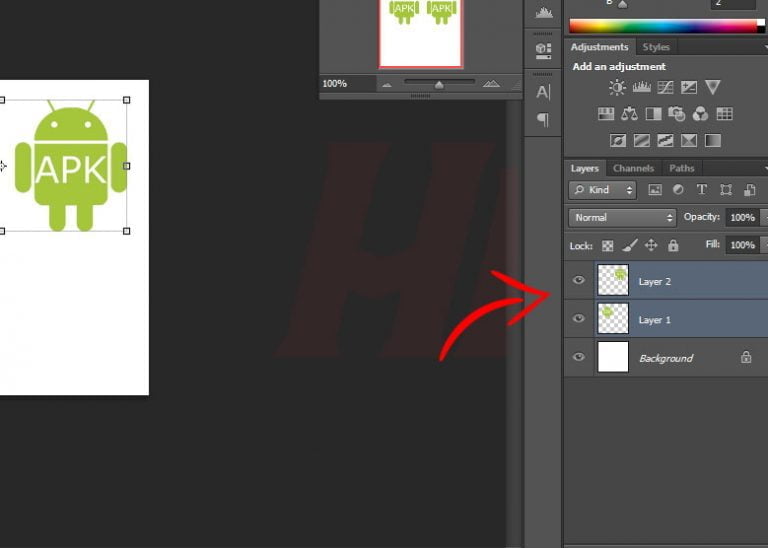Click the middle-right transform handle

click(x=126, y=166)
